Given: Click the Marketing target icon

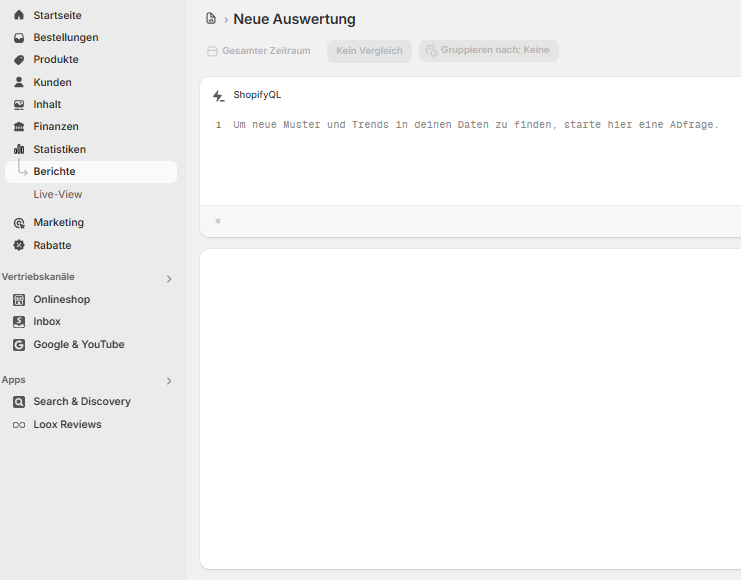Looking at the screenshot, I should coord(19,223).
